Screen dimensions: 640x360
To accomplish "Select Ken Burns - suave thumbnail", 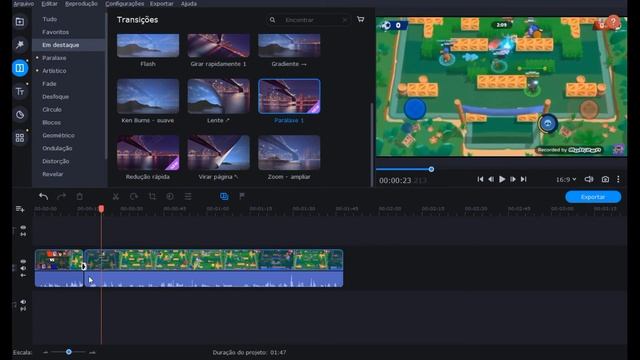I will (148, 96).
